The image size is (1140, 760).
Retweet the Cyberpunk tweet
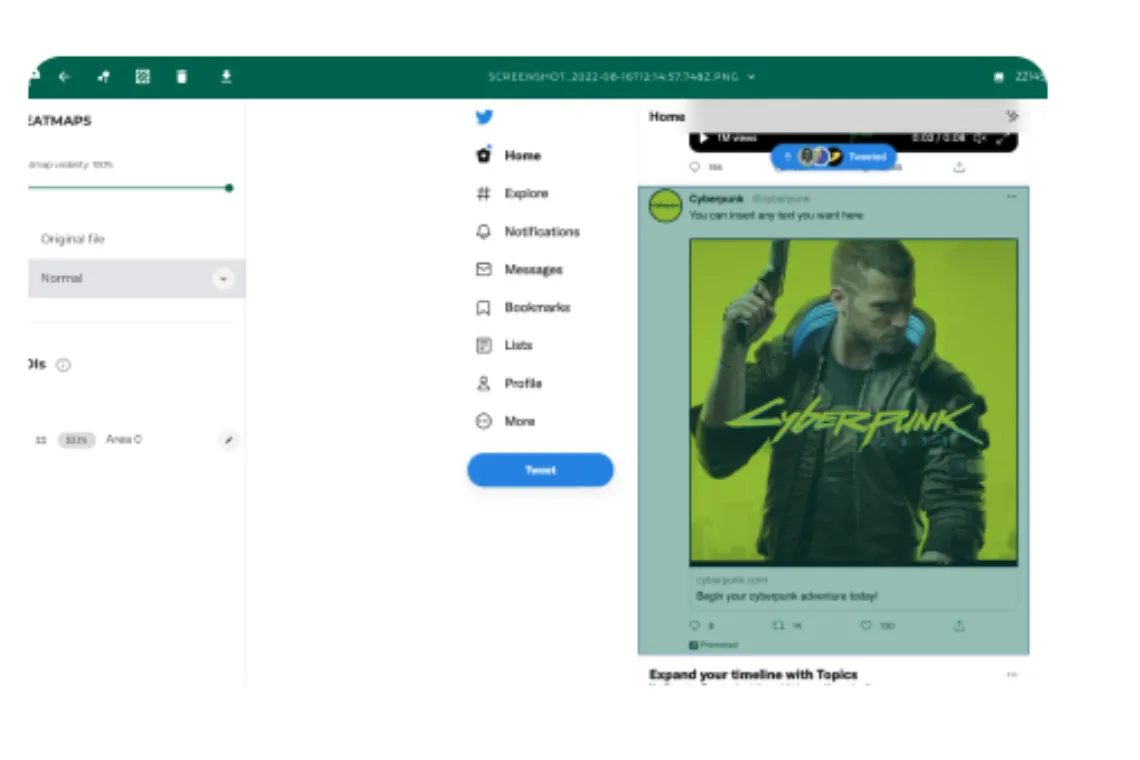coord(778,625)
